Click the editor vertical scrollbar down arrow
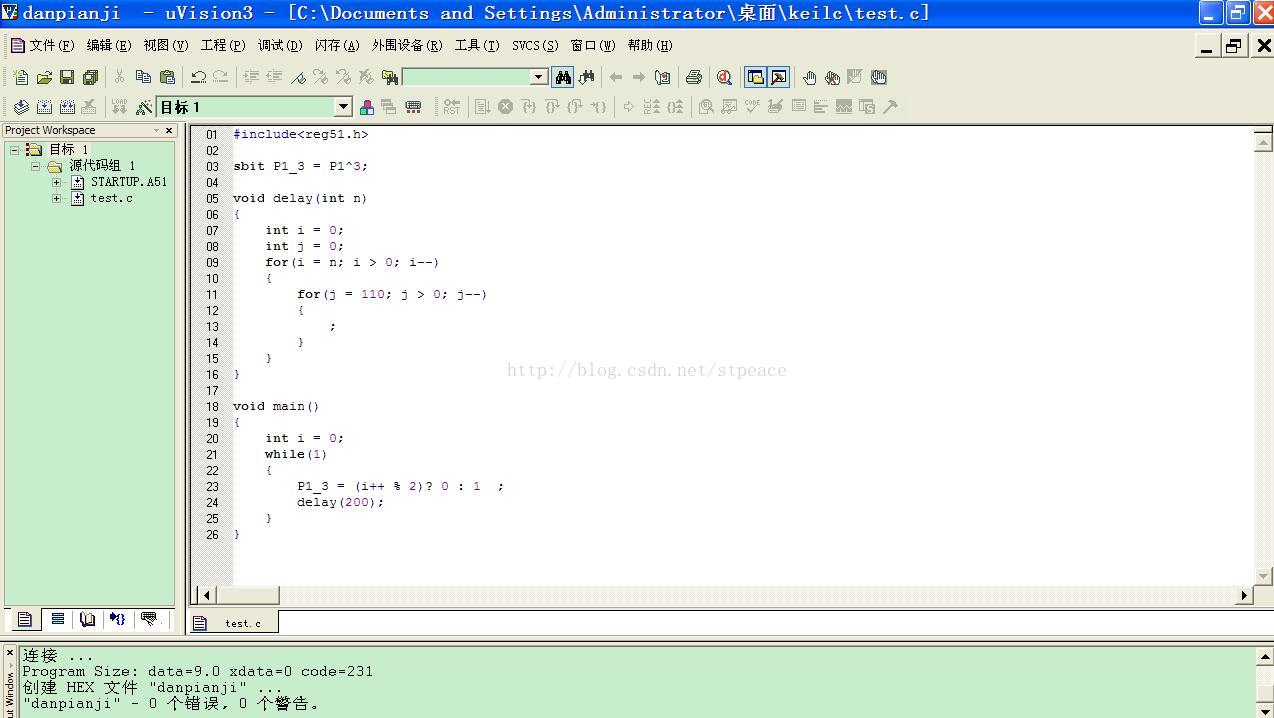 point(1263,576)
